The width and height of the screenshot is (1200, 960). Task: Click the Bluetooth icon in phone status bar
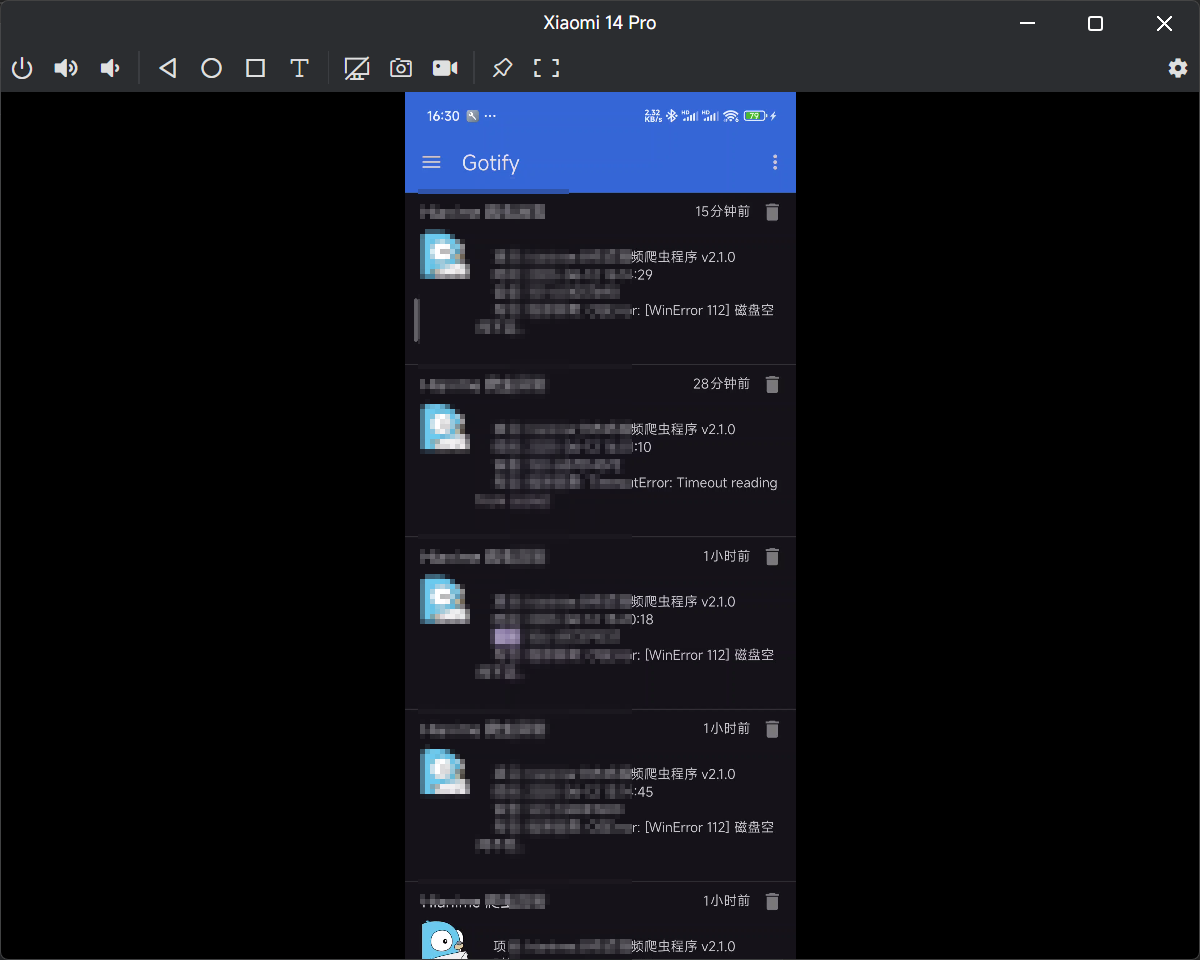tap(672, 116)
